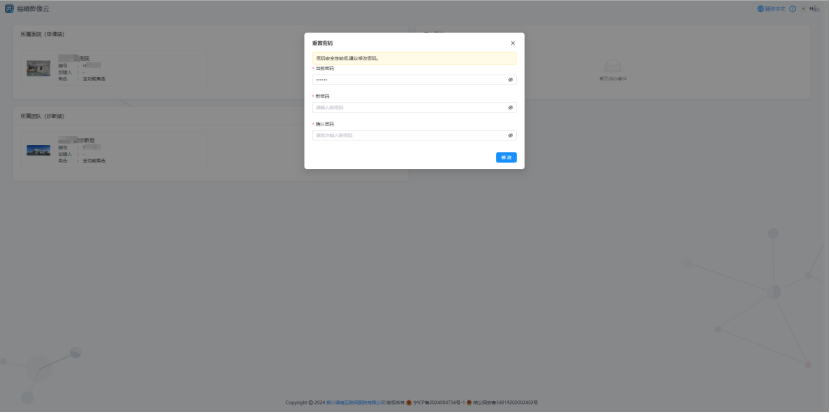The height and width of the screenshot is (413, 830).
Task: Expand the user account dropdown arrow
Action: click(x=803, y=8)
